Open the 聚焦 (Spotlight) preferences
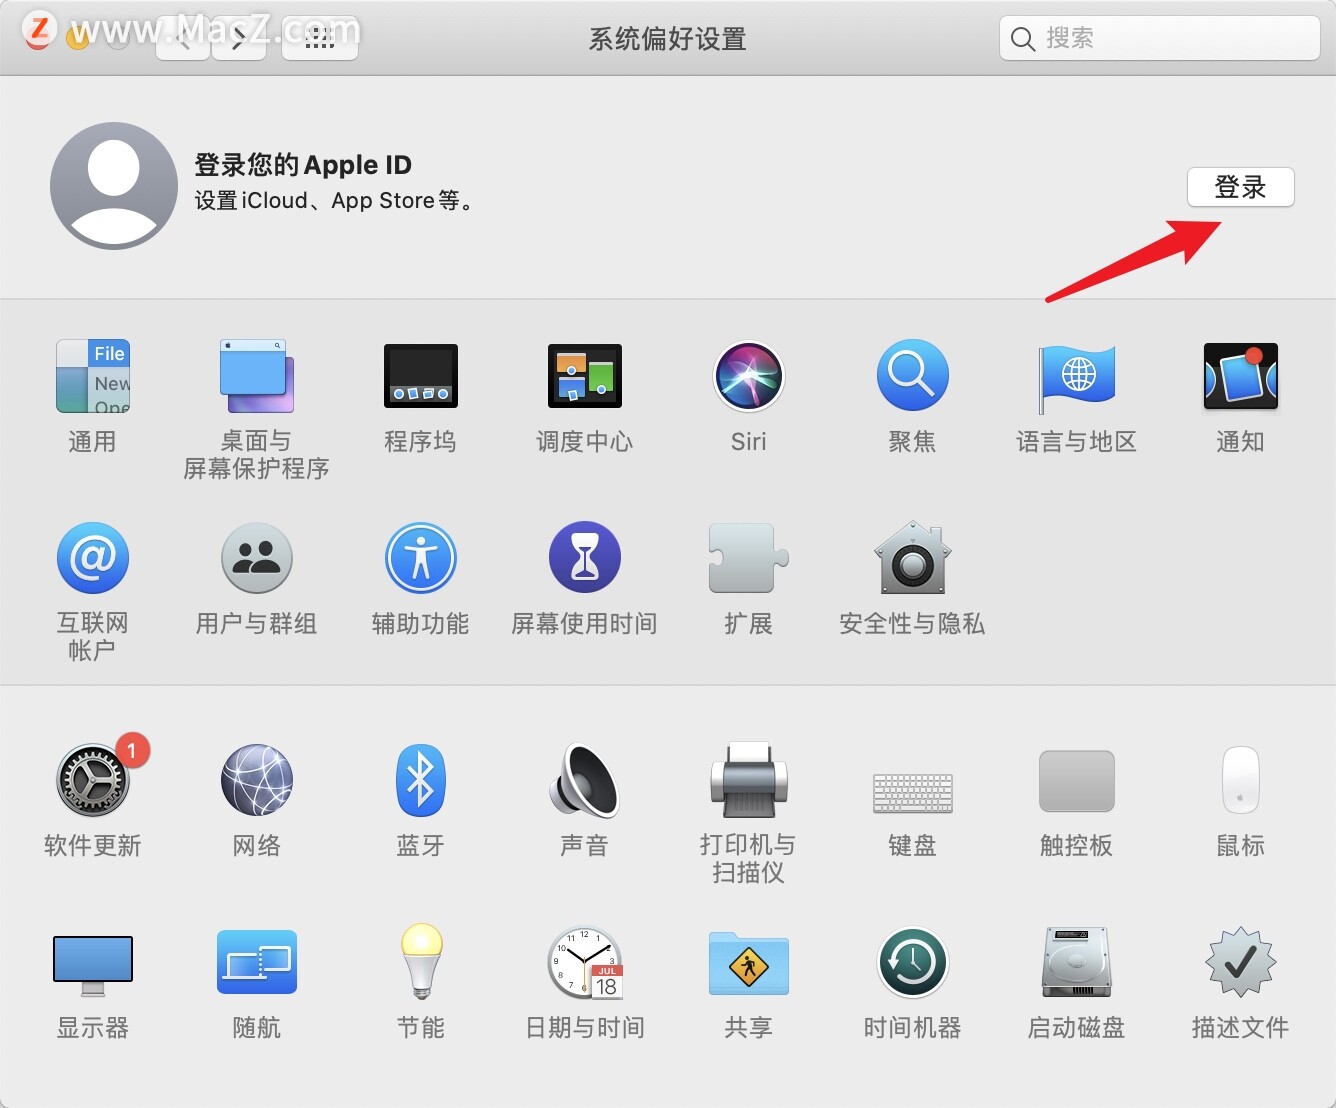Viewport: 1336px width, 1108px height. pyautogui.click(x=913, y=376)
